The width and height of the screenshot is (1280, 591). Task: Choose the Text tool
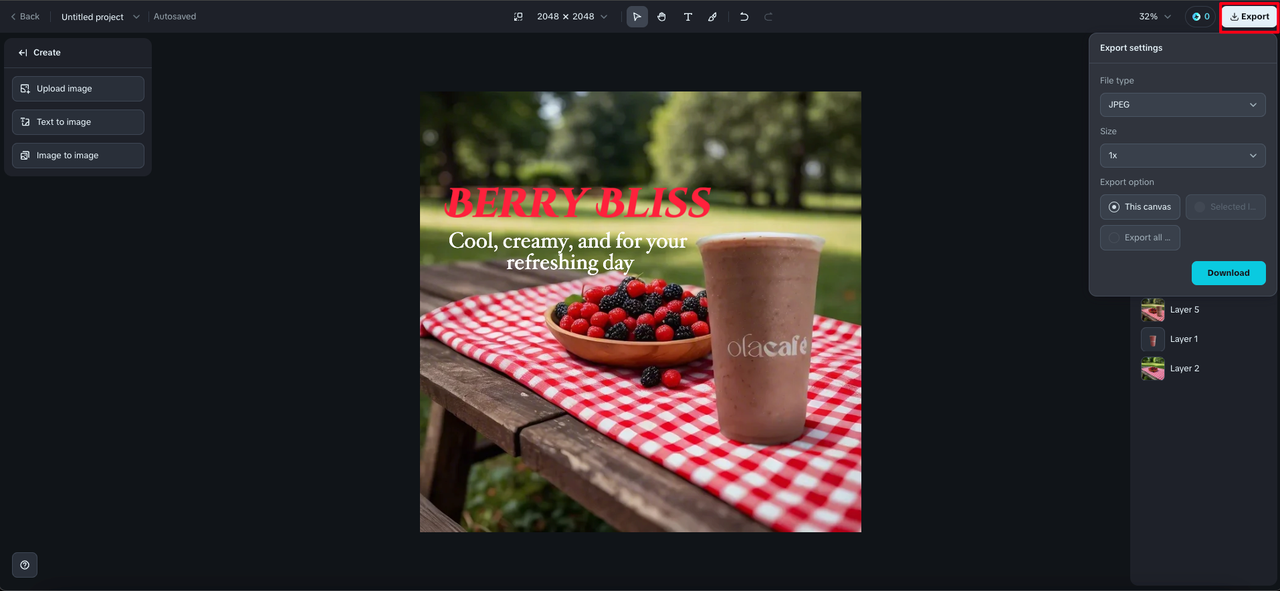(x=688, y=17)
